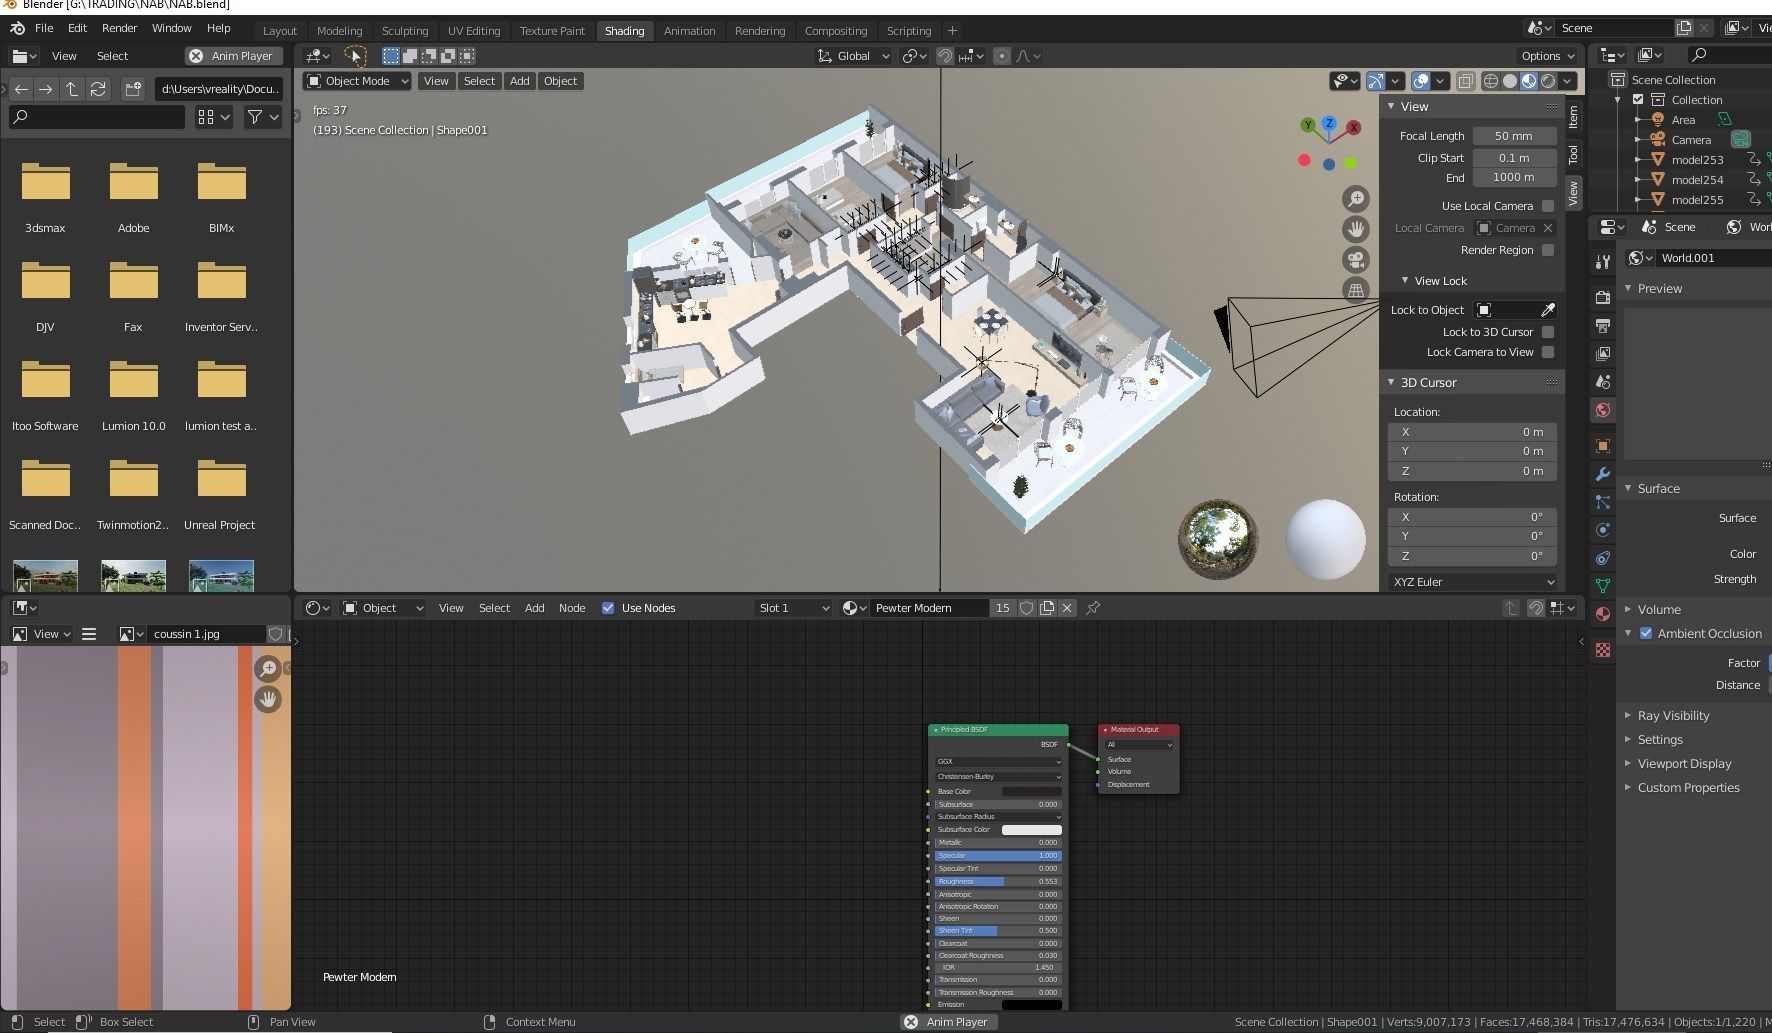Open the Object properties tab

(1603, 446)
